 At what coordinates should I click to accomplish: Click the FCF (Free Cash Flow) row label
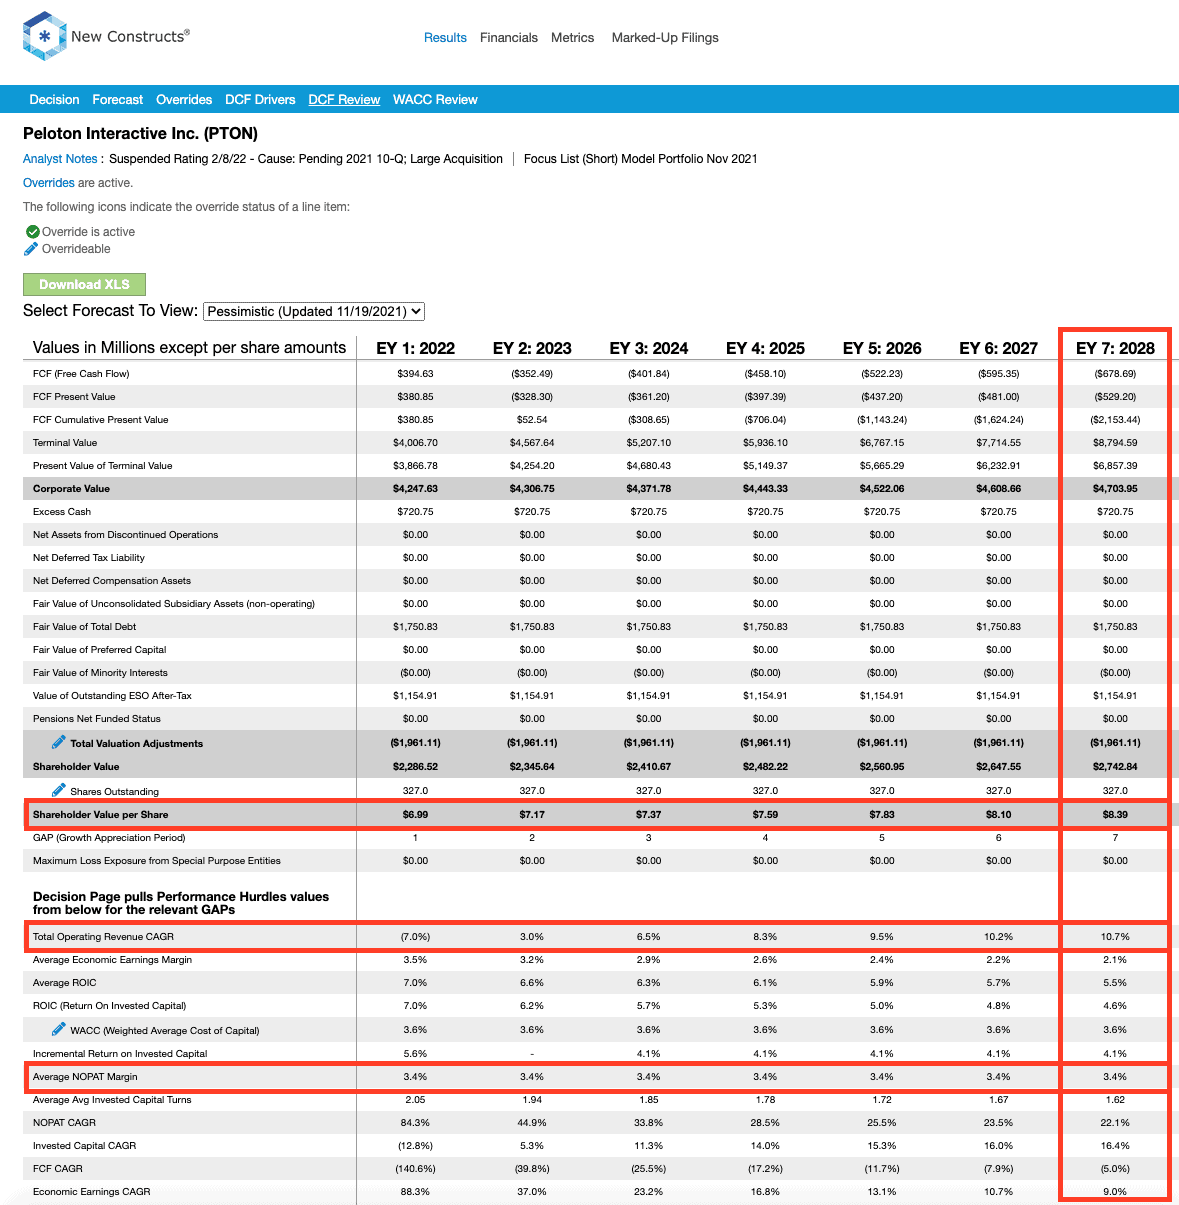(81, 374)
